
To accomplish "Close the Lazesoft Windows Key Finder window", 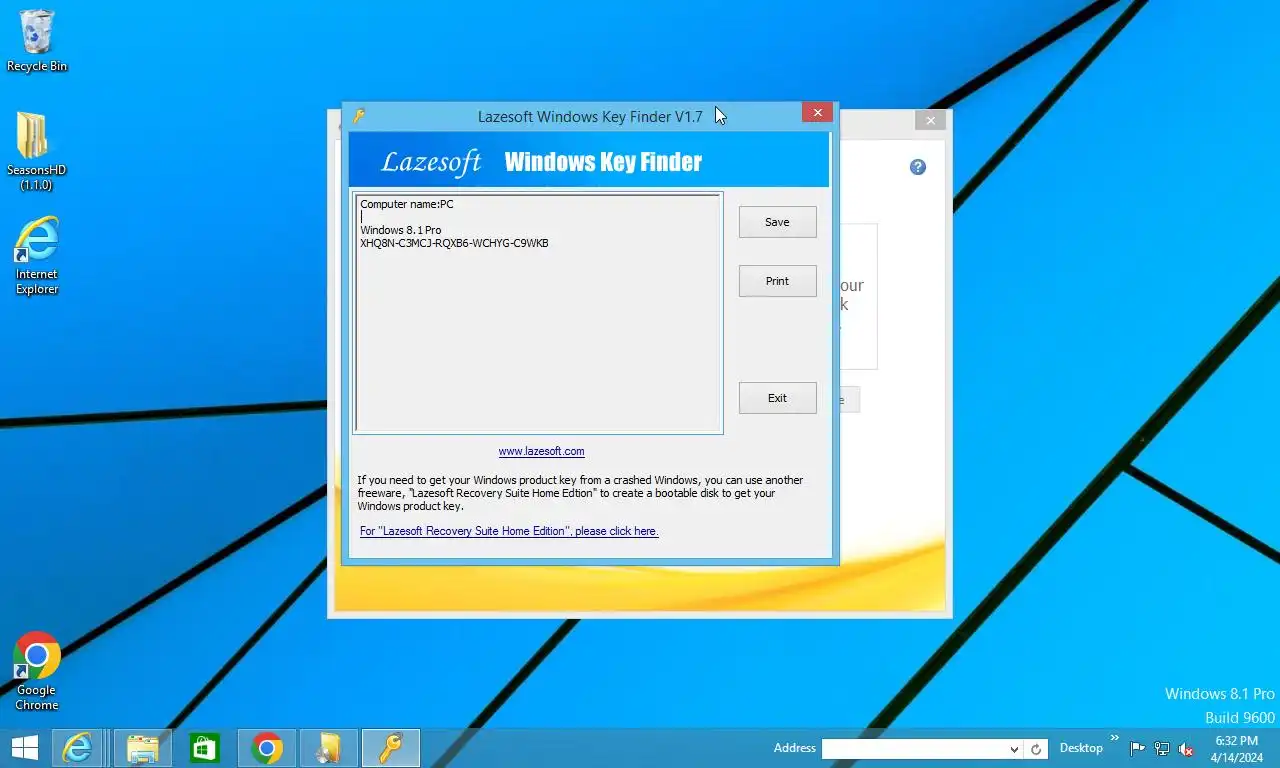I will (x=817, y=113).
